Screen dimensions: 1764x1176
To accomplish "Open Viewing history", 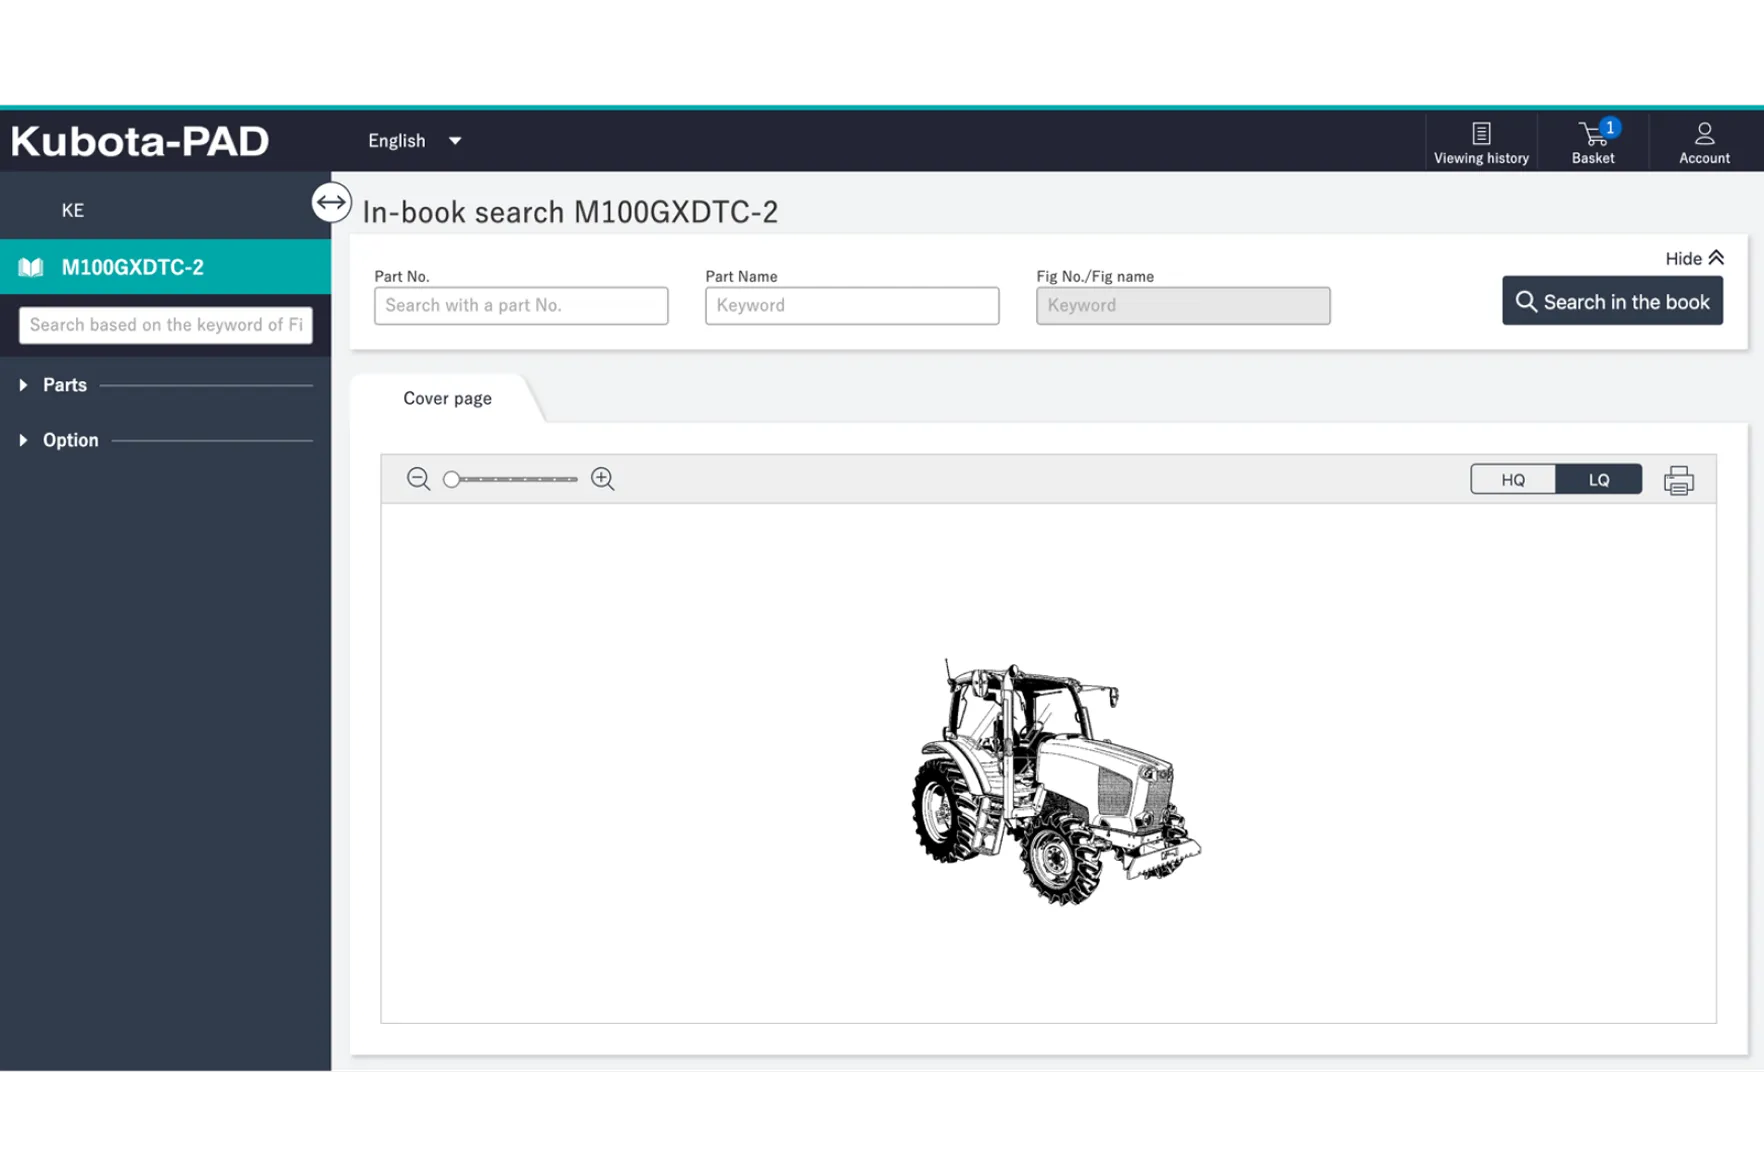I will point(1480,142).
